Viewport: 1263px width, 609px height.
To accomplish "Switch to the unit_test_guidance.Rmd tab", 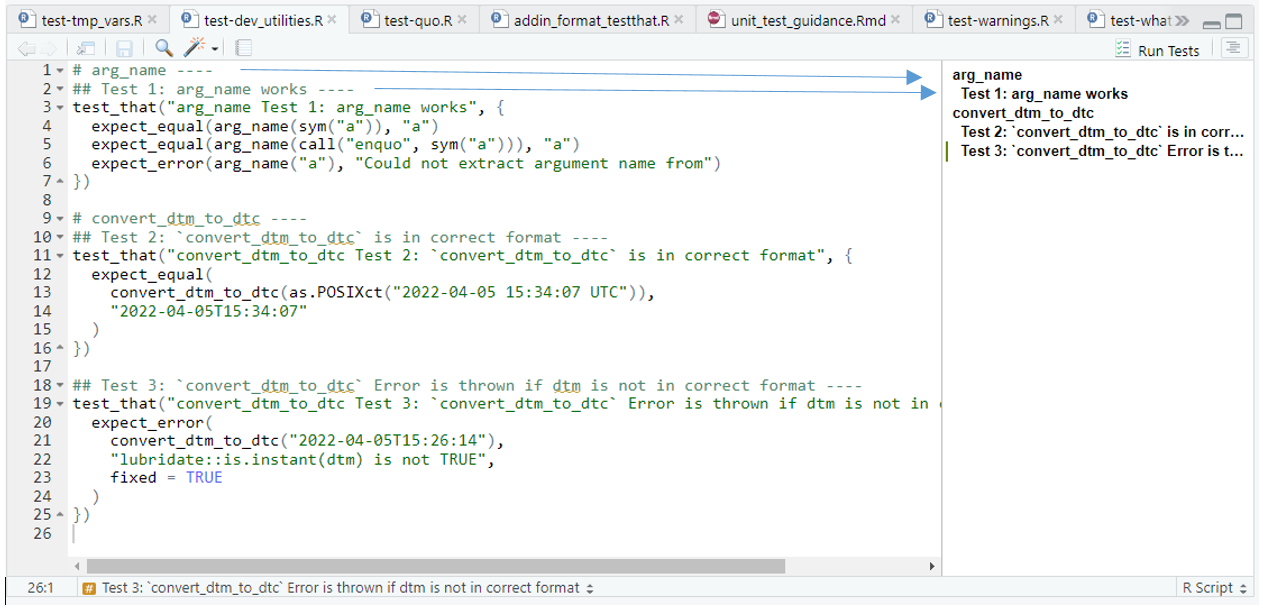I will [x=807, y=20].
